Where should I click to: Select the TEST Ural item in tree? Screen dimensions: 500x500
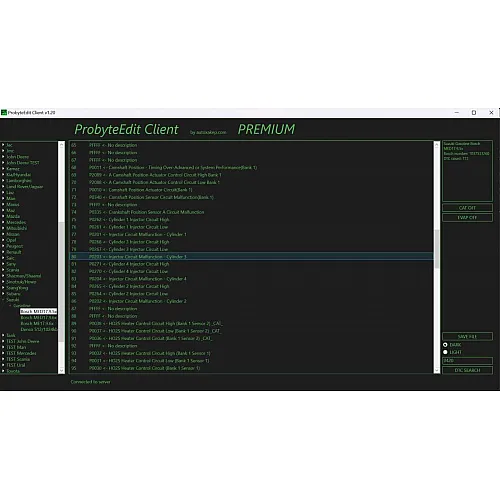pos(16,365)
